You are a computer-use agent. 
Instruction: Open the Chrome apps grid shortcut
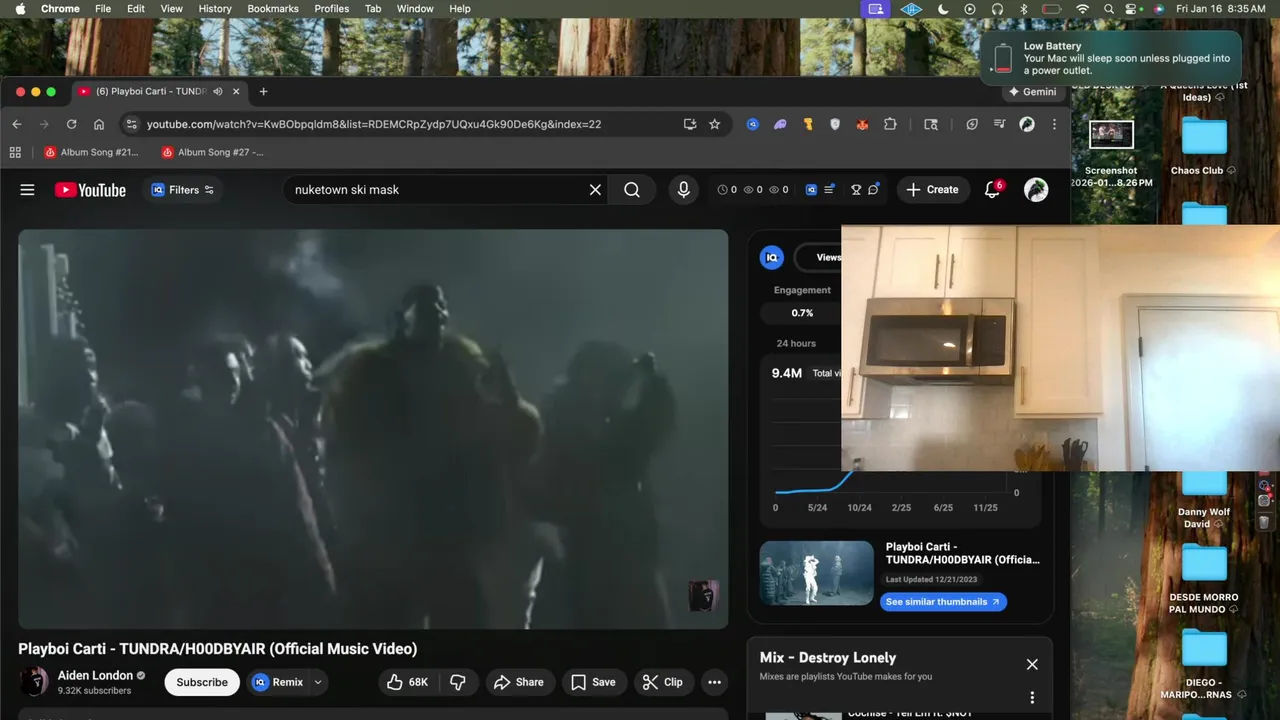[15, 152]
